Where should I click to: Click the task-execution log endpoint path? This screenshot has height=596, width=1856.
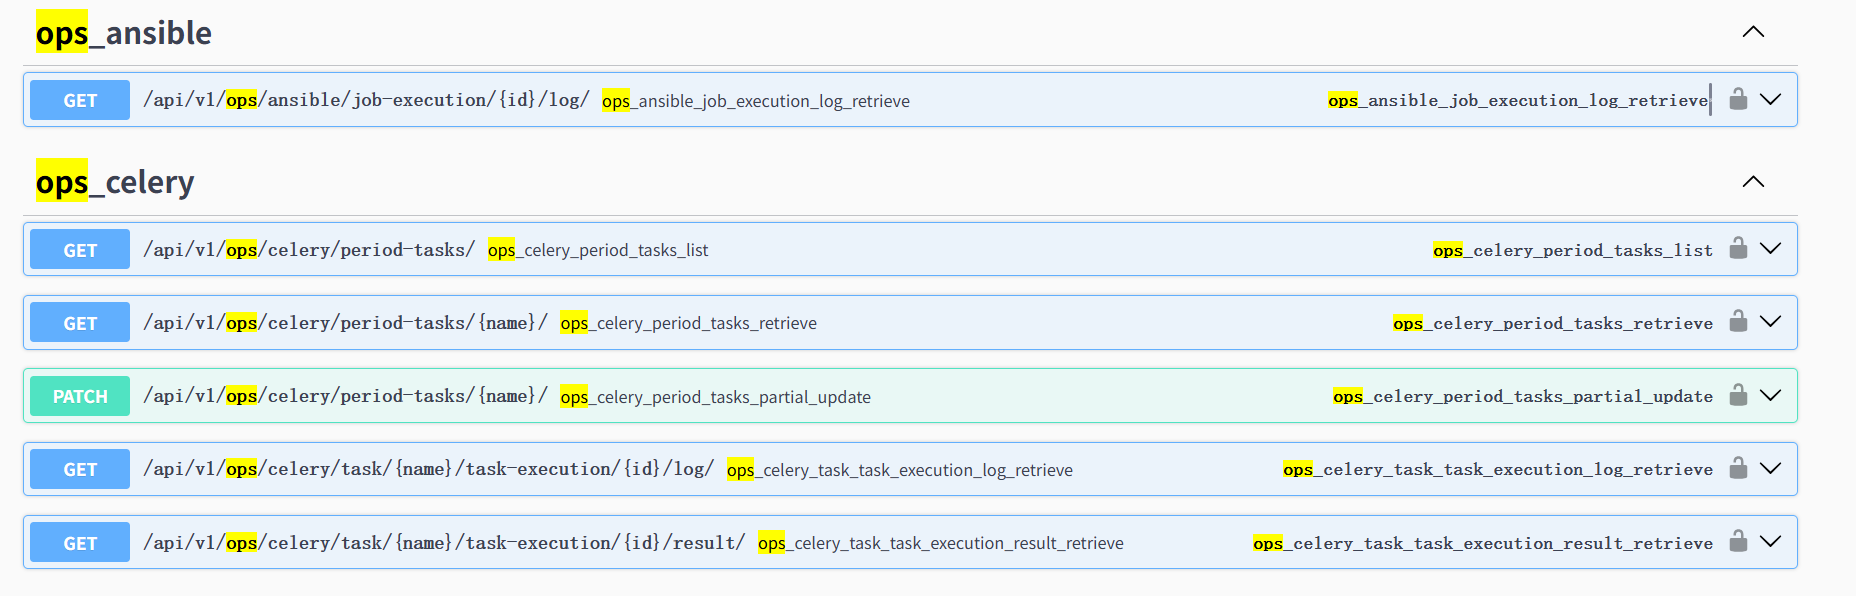(x=428, y=469)
